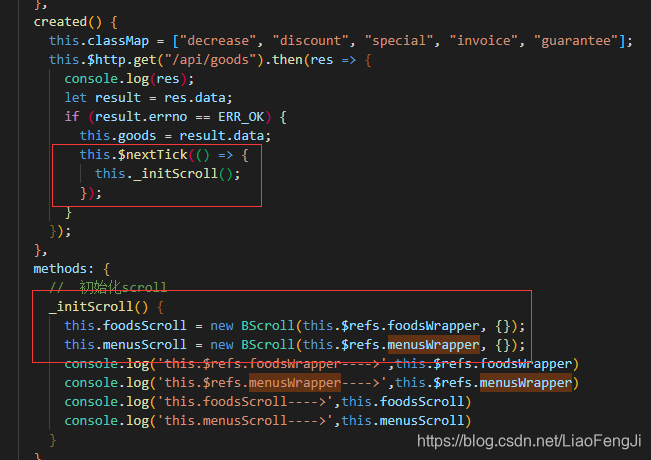
Task: Click the this._initScroll() call inside nextTick
Action: 167,174
